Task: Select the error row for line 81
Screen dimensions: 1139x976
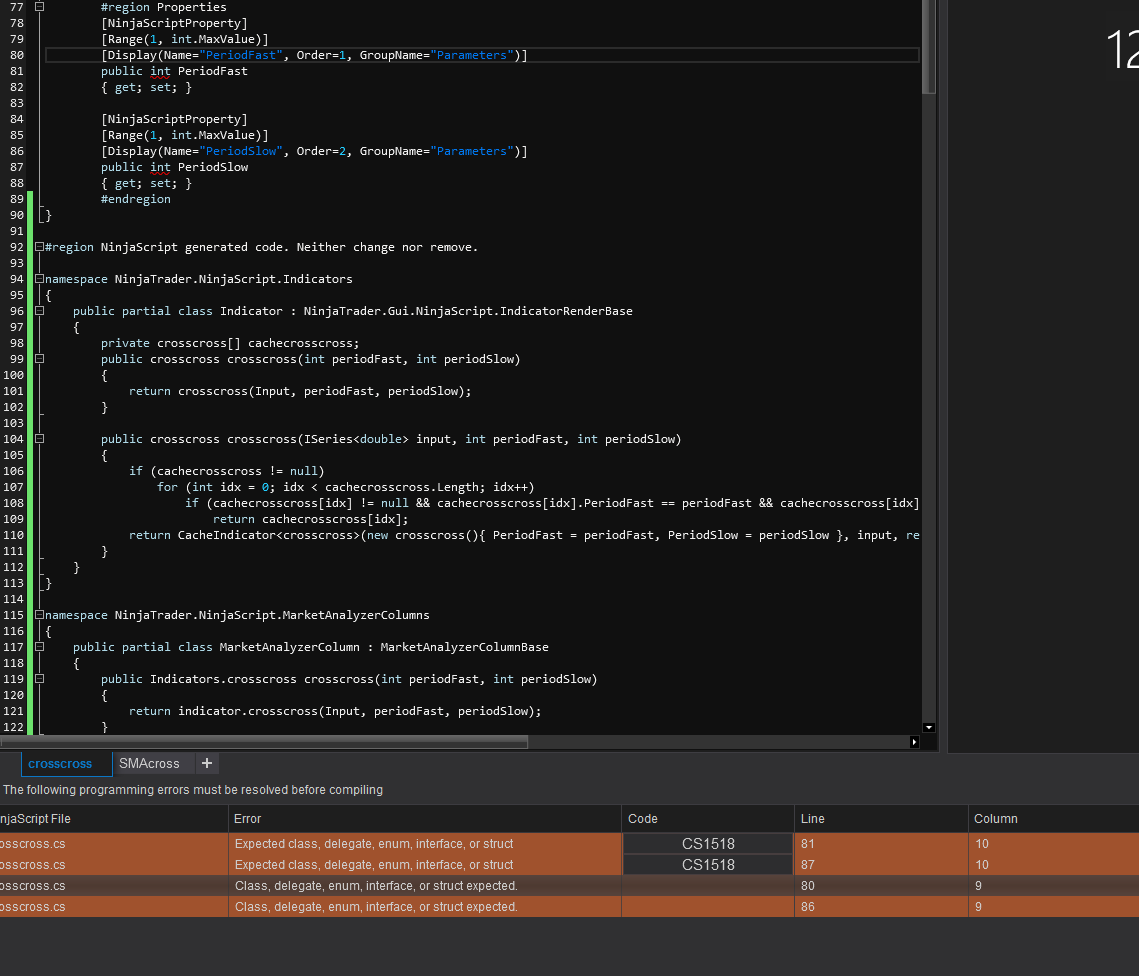Action: click(570, 844)
